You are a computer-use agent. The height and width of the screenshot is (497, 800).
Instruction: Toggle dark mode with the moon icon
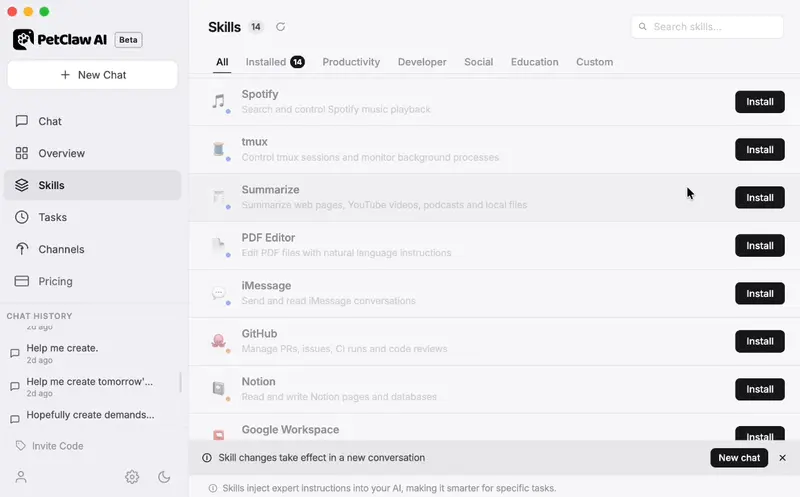click(x=164, y=477)
